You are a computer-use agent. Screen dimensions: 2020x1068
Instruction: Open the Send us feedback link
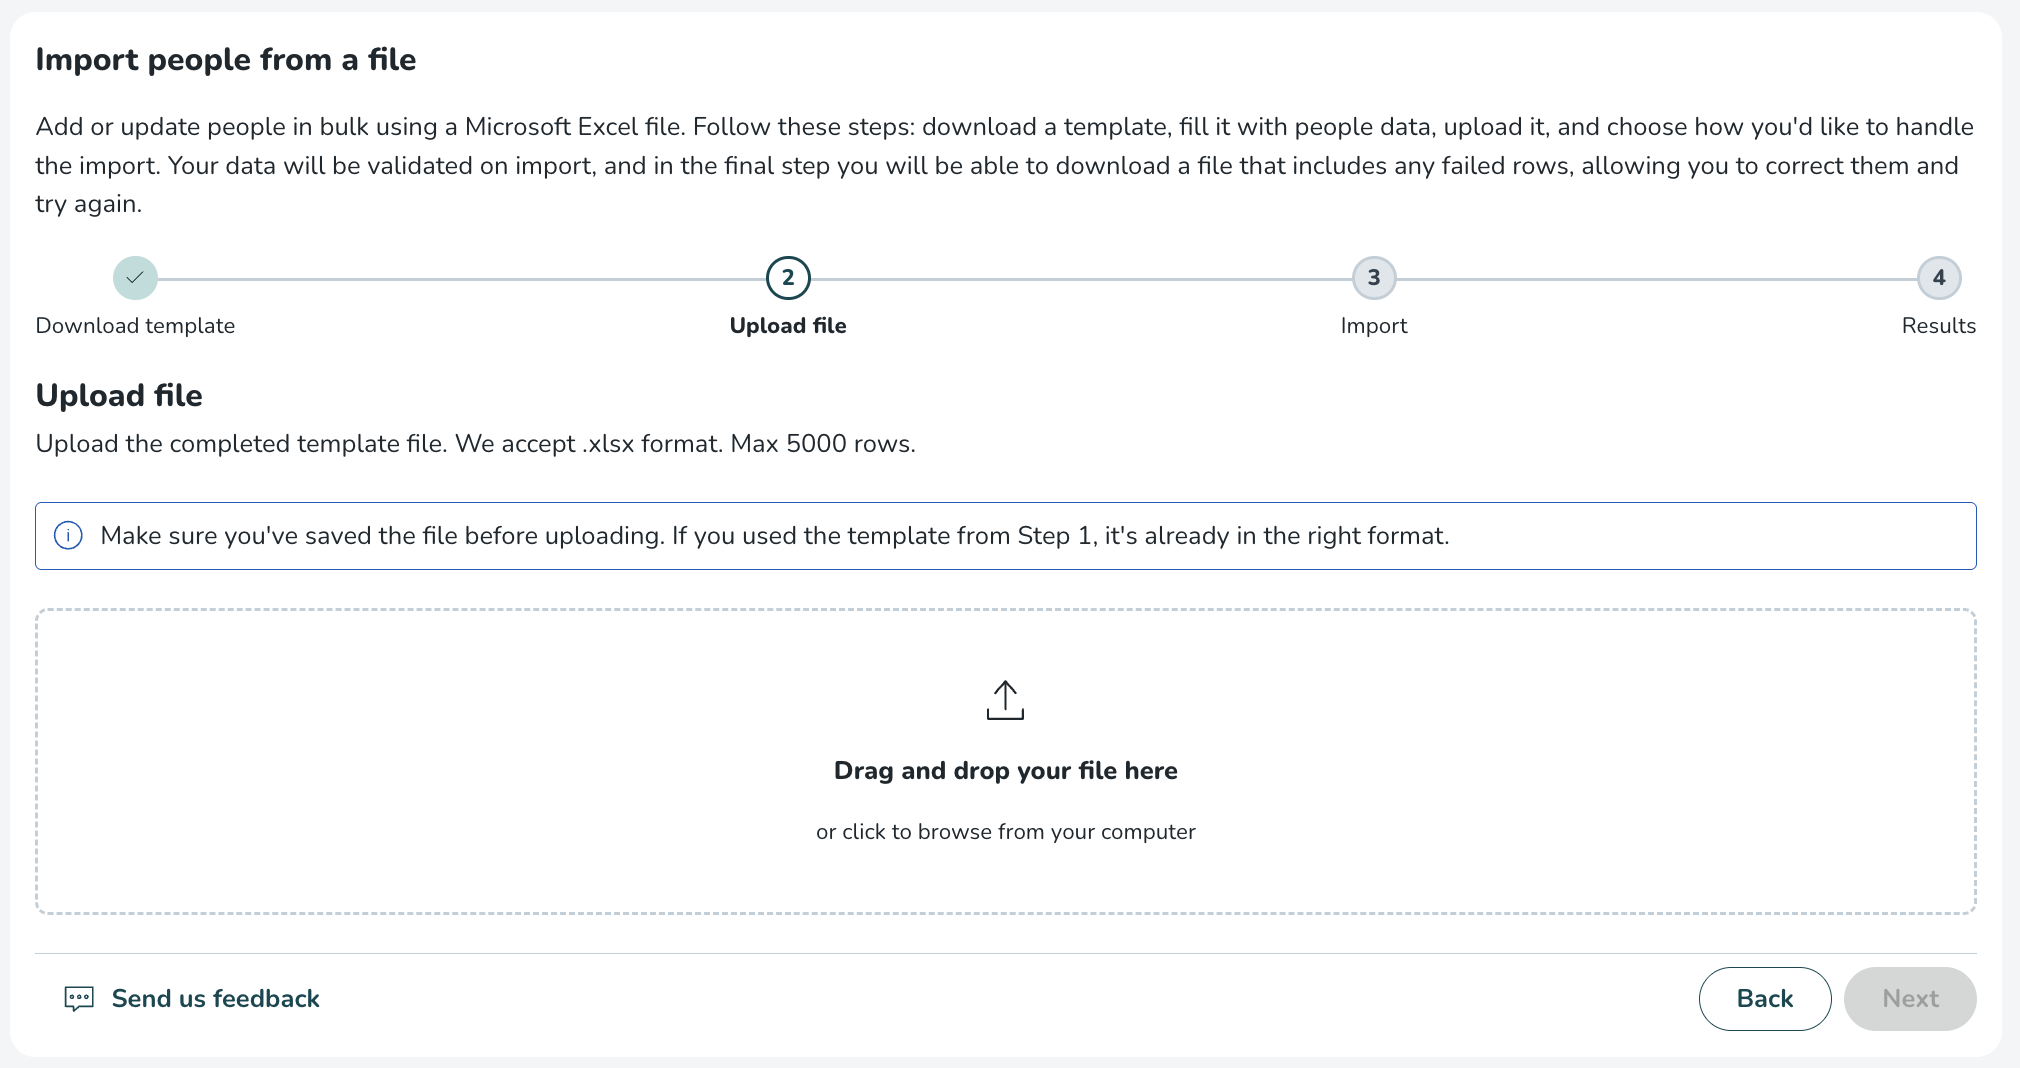pyautogui.click(x=215, y=999)
